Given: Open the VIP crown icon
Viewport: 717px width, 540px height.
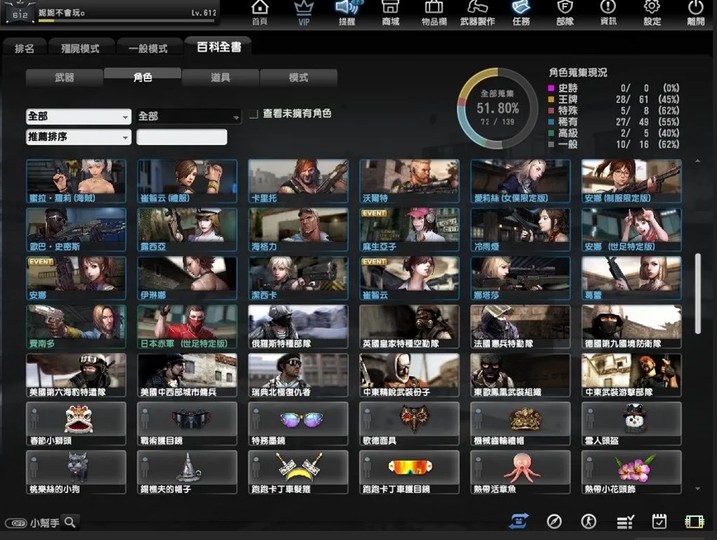Looking at the screenshot, I should [x=304, y=13].
